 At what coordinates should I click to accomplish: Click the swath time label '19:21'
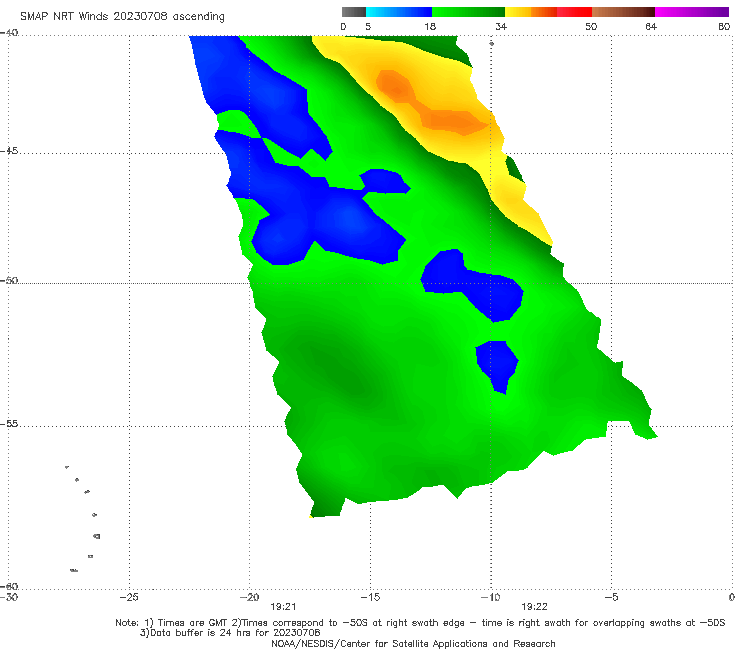(283, 607)
